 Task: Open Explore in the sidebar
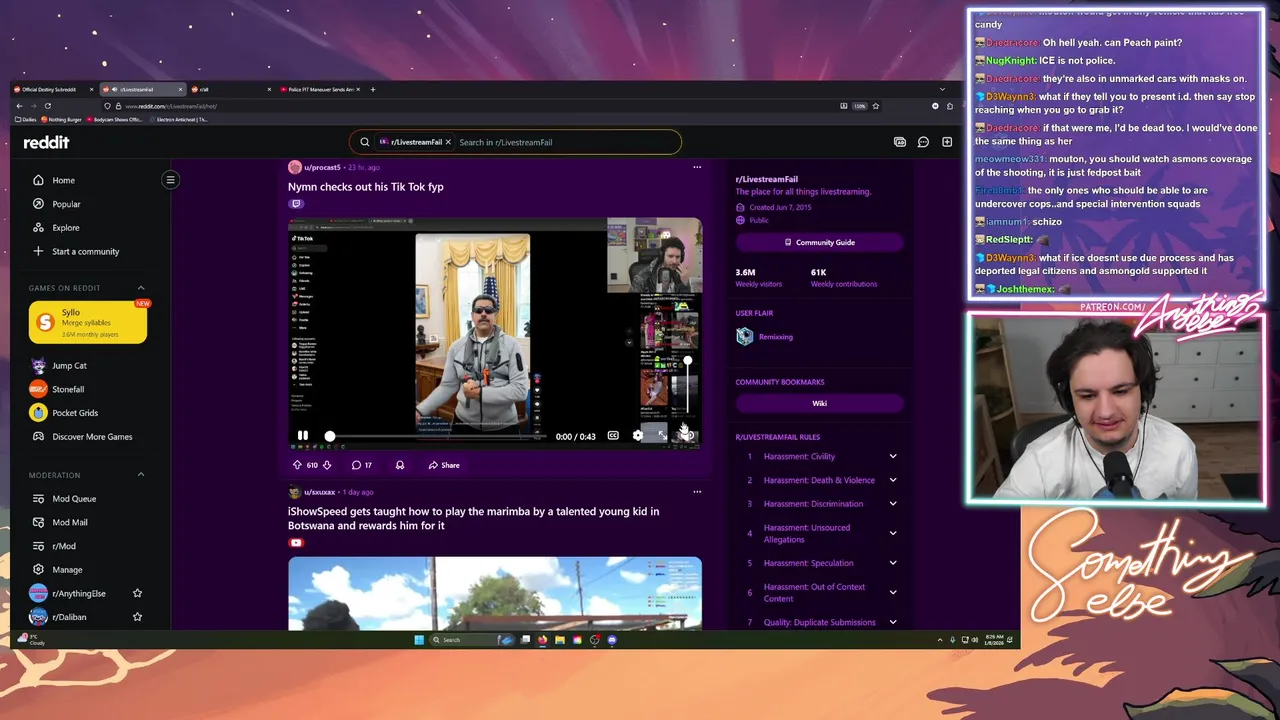click(65, 228)
